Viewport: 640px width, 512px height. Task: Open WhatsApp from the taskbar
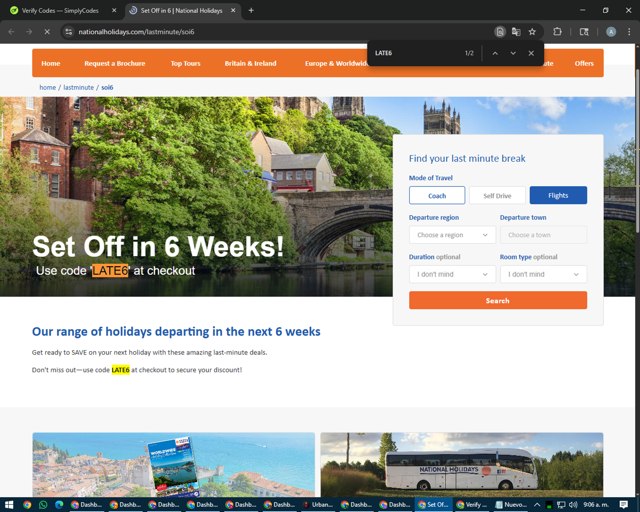pos(43,505)
